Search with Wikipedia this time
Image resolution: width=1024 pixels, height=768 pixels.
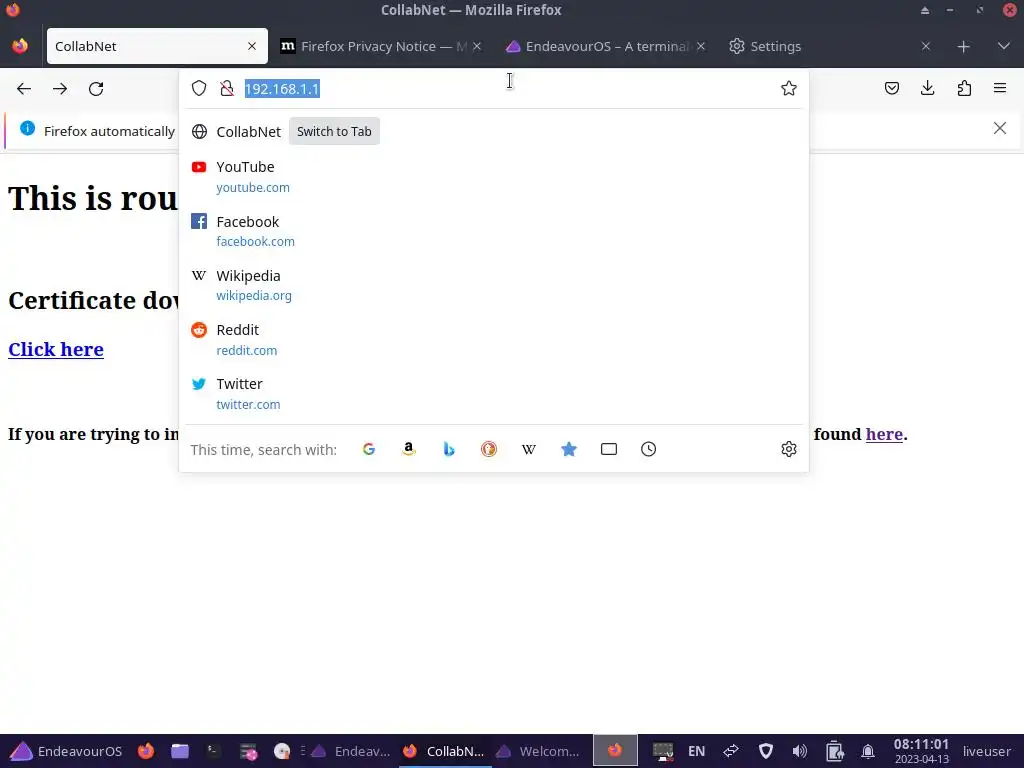point(529,449)
